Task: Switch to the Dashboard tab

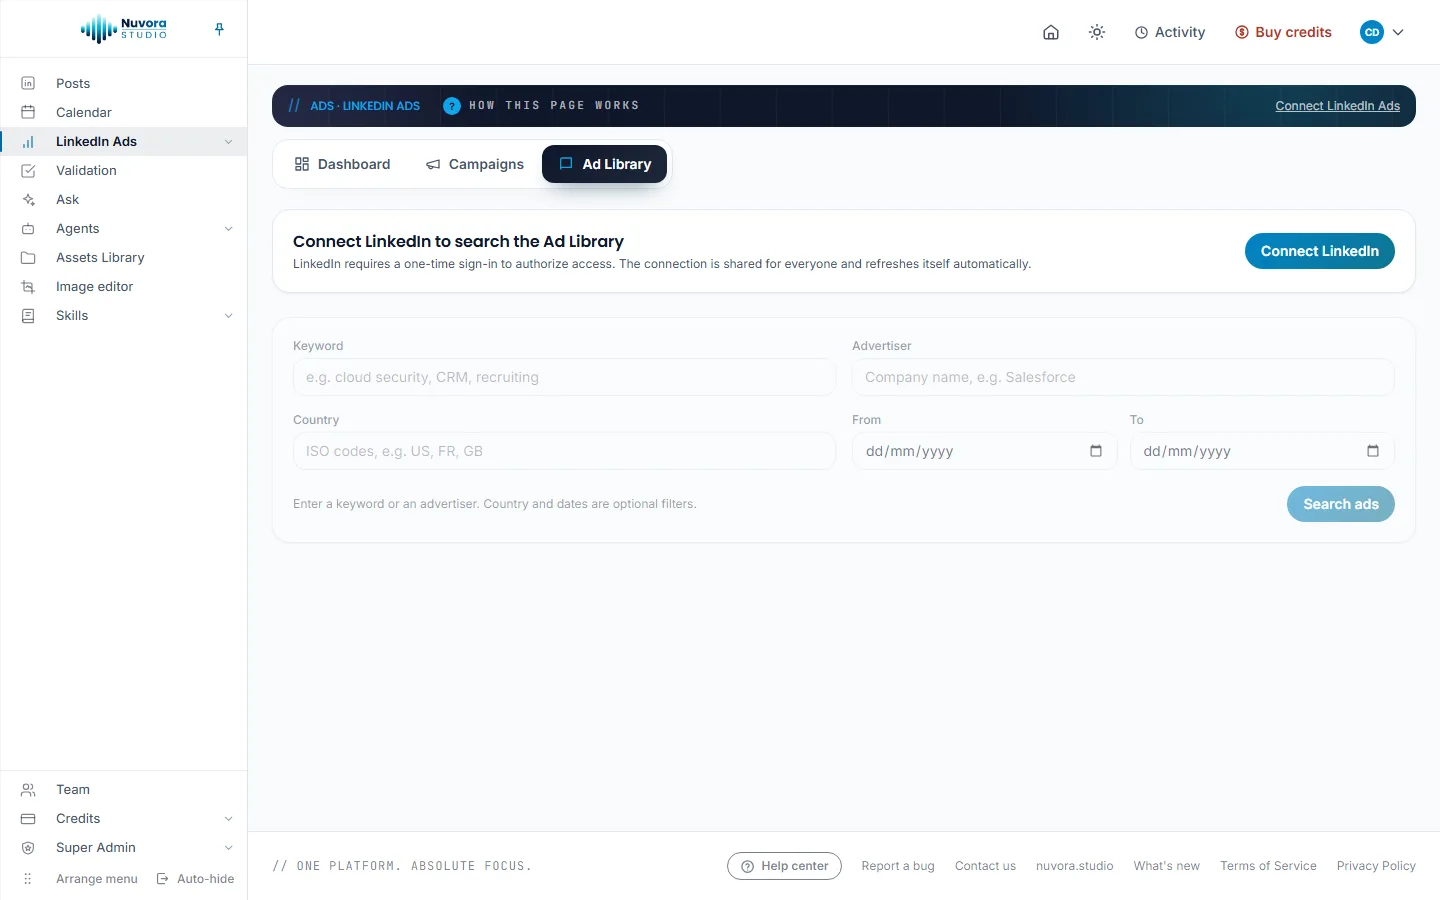Action: tap(343, 164)
